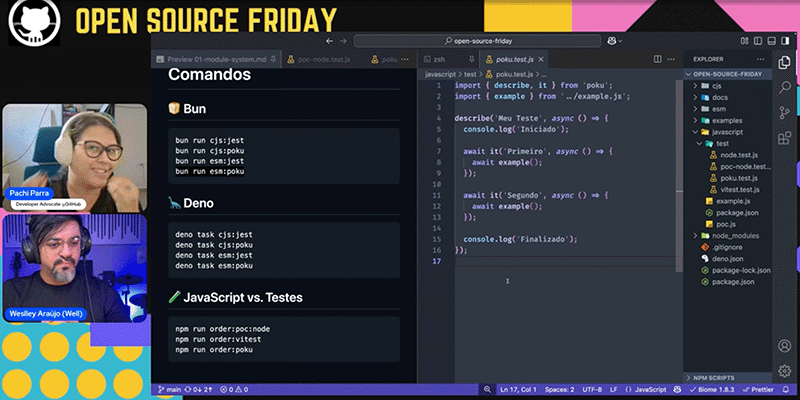Expand the cjs folder
The height and width of the screenshot is (400, 800).
click(716, 86)
